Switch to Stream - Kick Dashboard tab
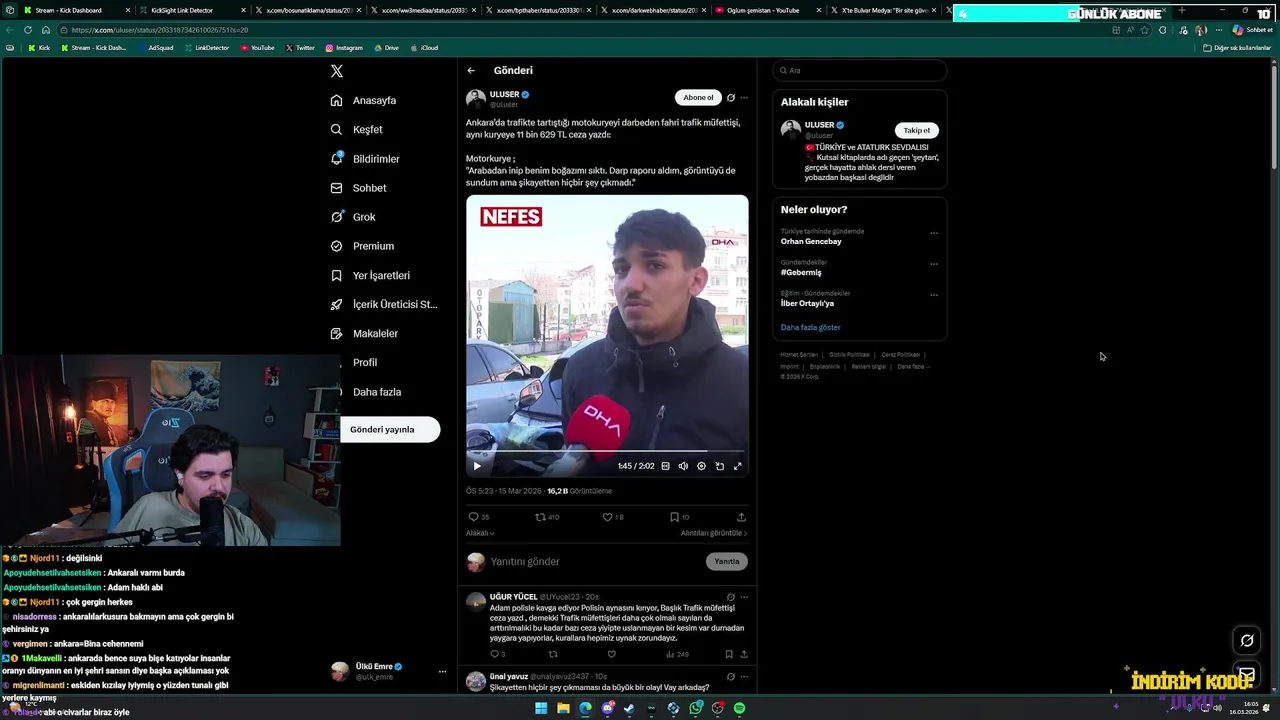The width and height of the screenshot is (1280, 720). pyautogui.click(x=75, y=10)
